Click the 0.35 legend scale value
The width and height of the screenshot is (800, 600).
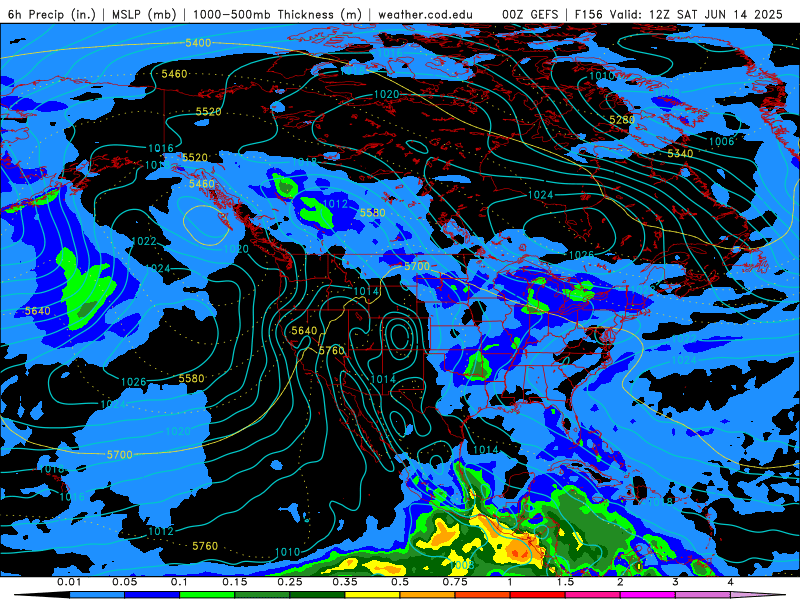[345, 582]
